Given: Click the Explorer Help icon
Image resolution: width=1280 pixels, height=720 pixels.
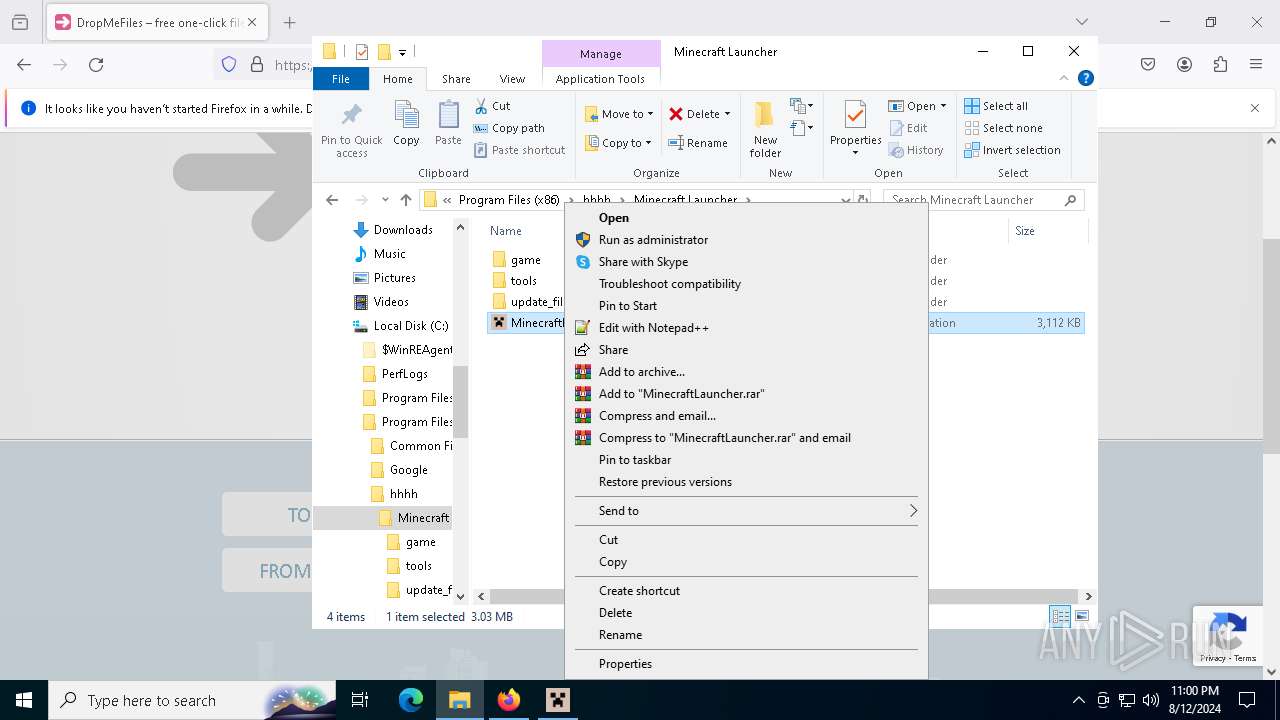Looking at the screenshot, I should point(1086,78).
